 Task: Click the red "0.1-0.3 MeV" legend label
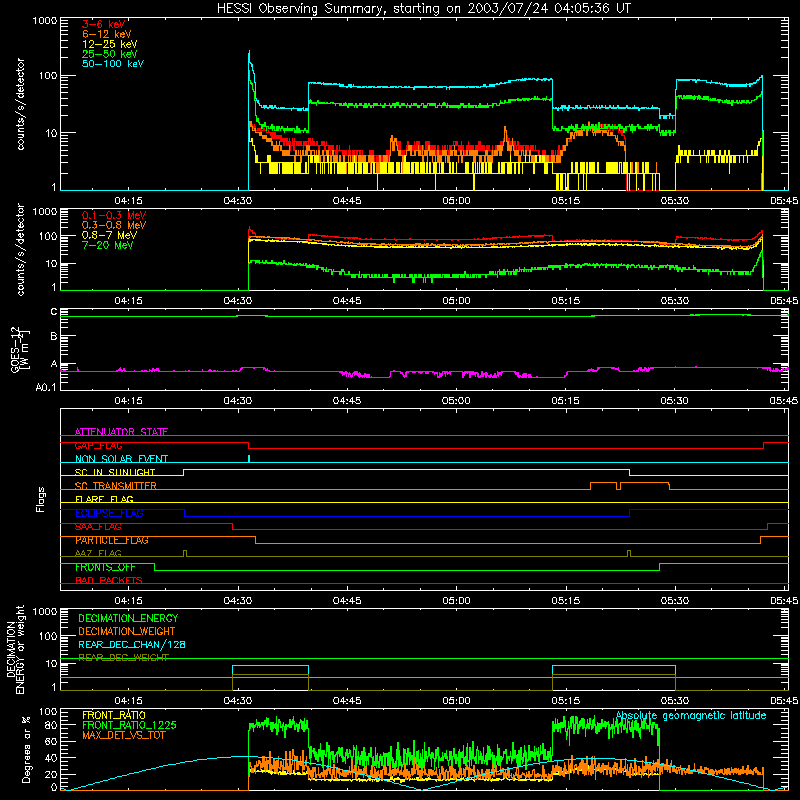click(114, 215)
